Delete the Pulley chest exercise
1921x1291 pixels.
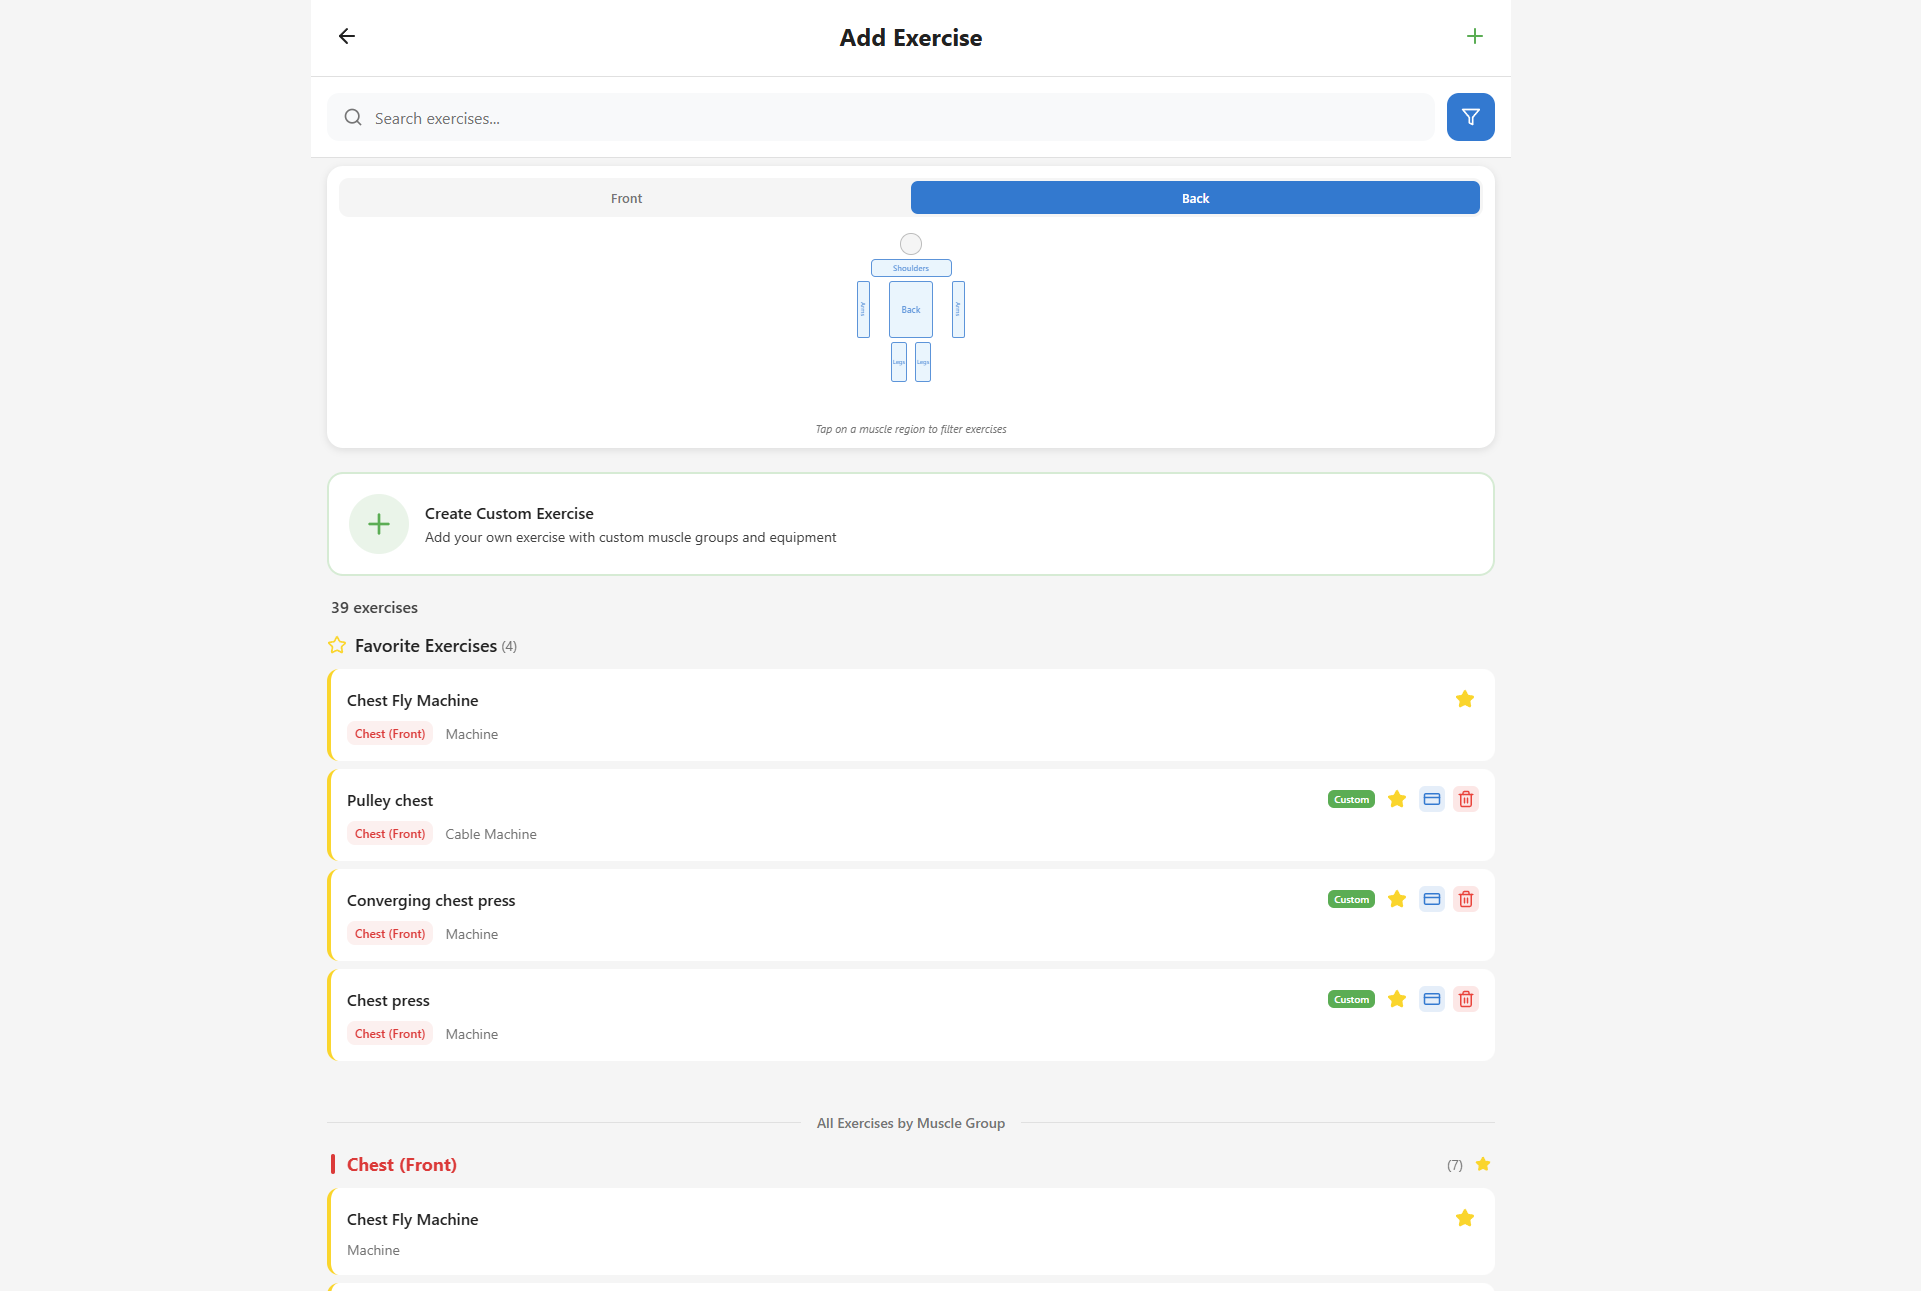click(1465, 799)
